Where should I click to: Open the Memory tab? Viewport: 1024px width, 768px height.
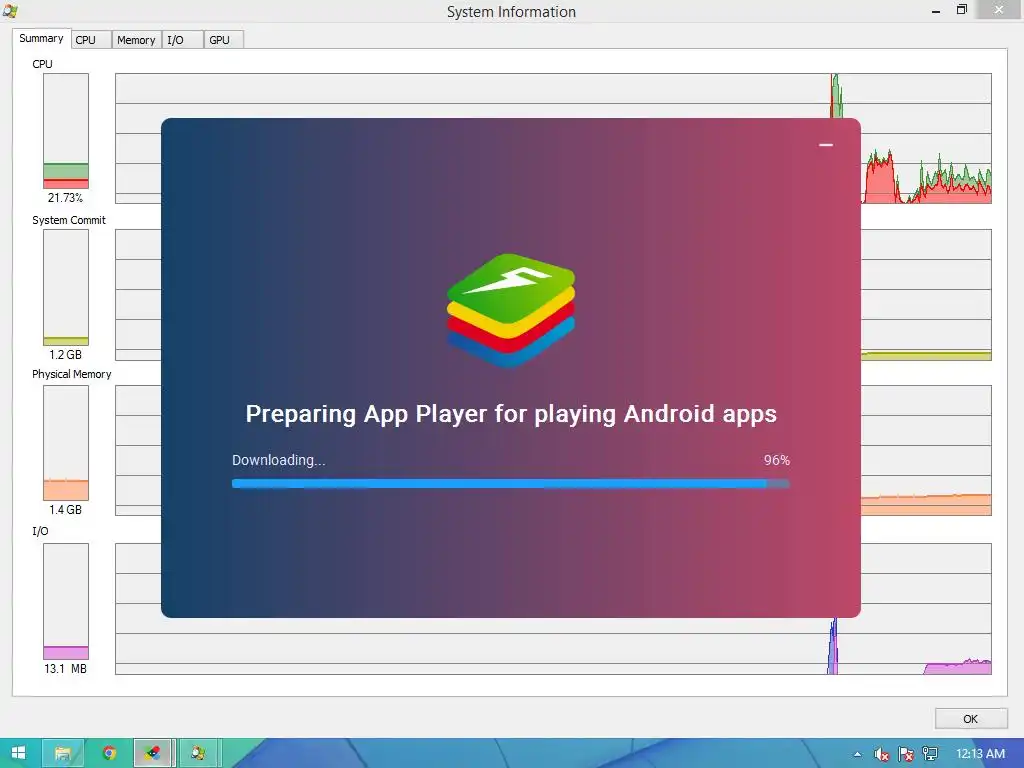[136, 40]
